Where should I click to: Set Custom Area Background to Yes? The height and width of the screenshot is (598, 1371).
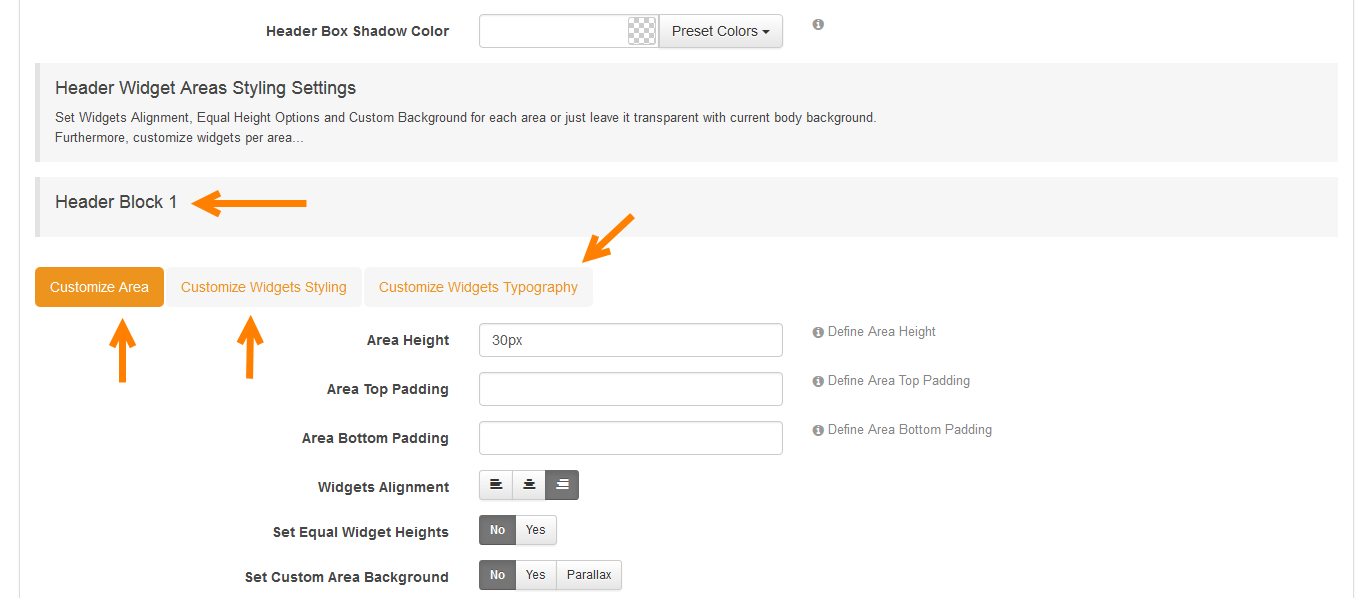coord(536,575)
